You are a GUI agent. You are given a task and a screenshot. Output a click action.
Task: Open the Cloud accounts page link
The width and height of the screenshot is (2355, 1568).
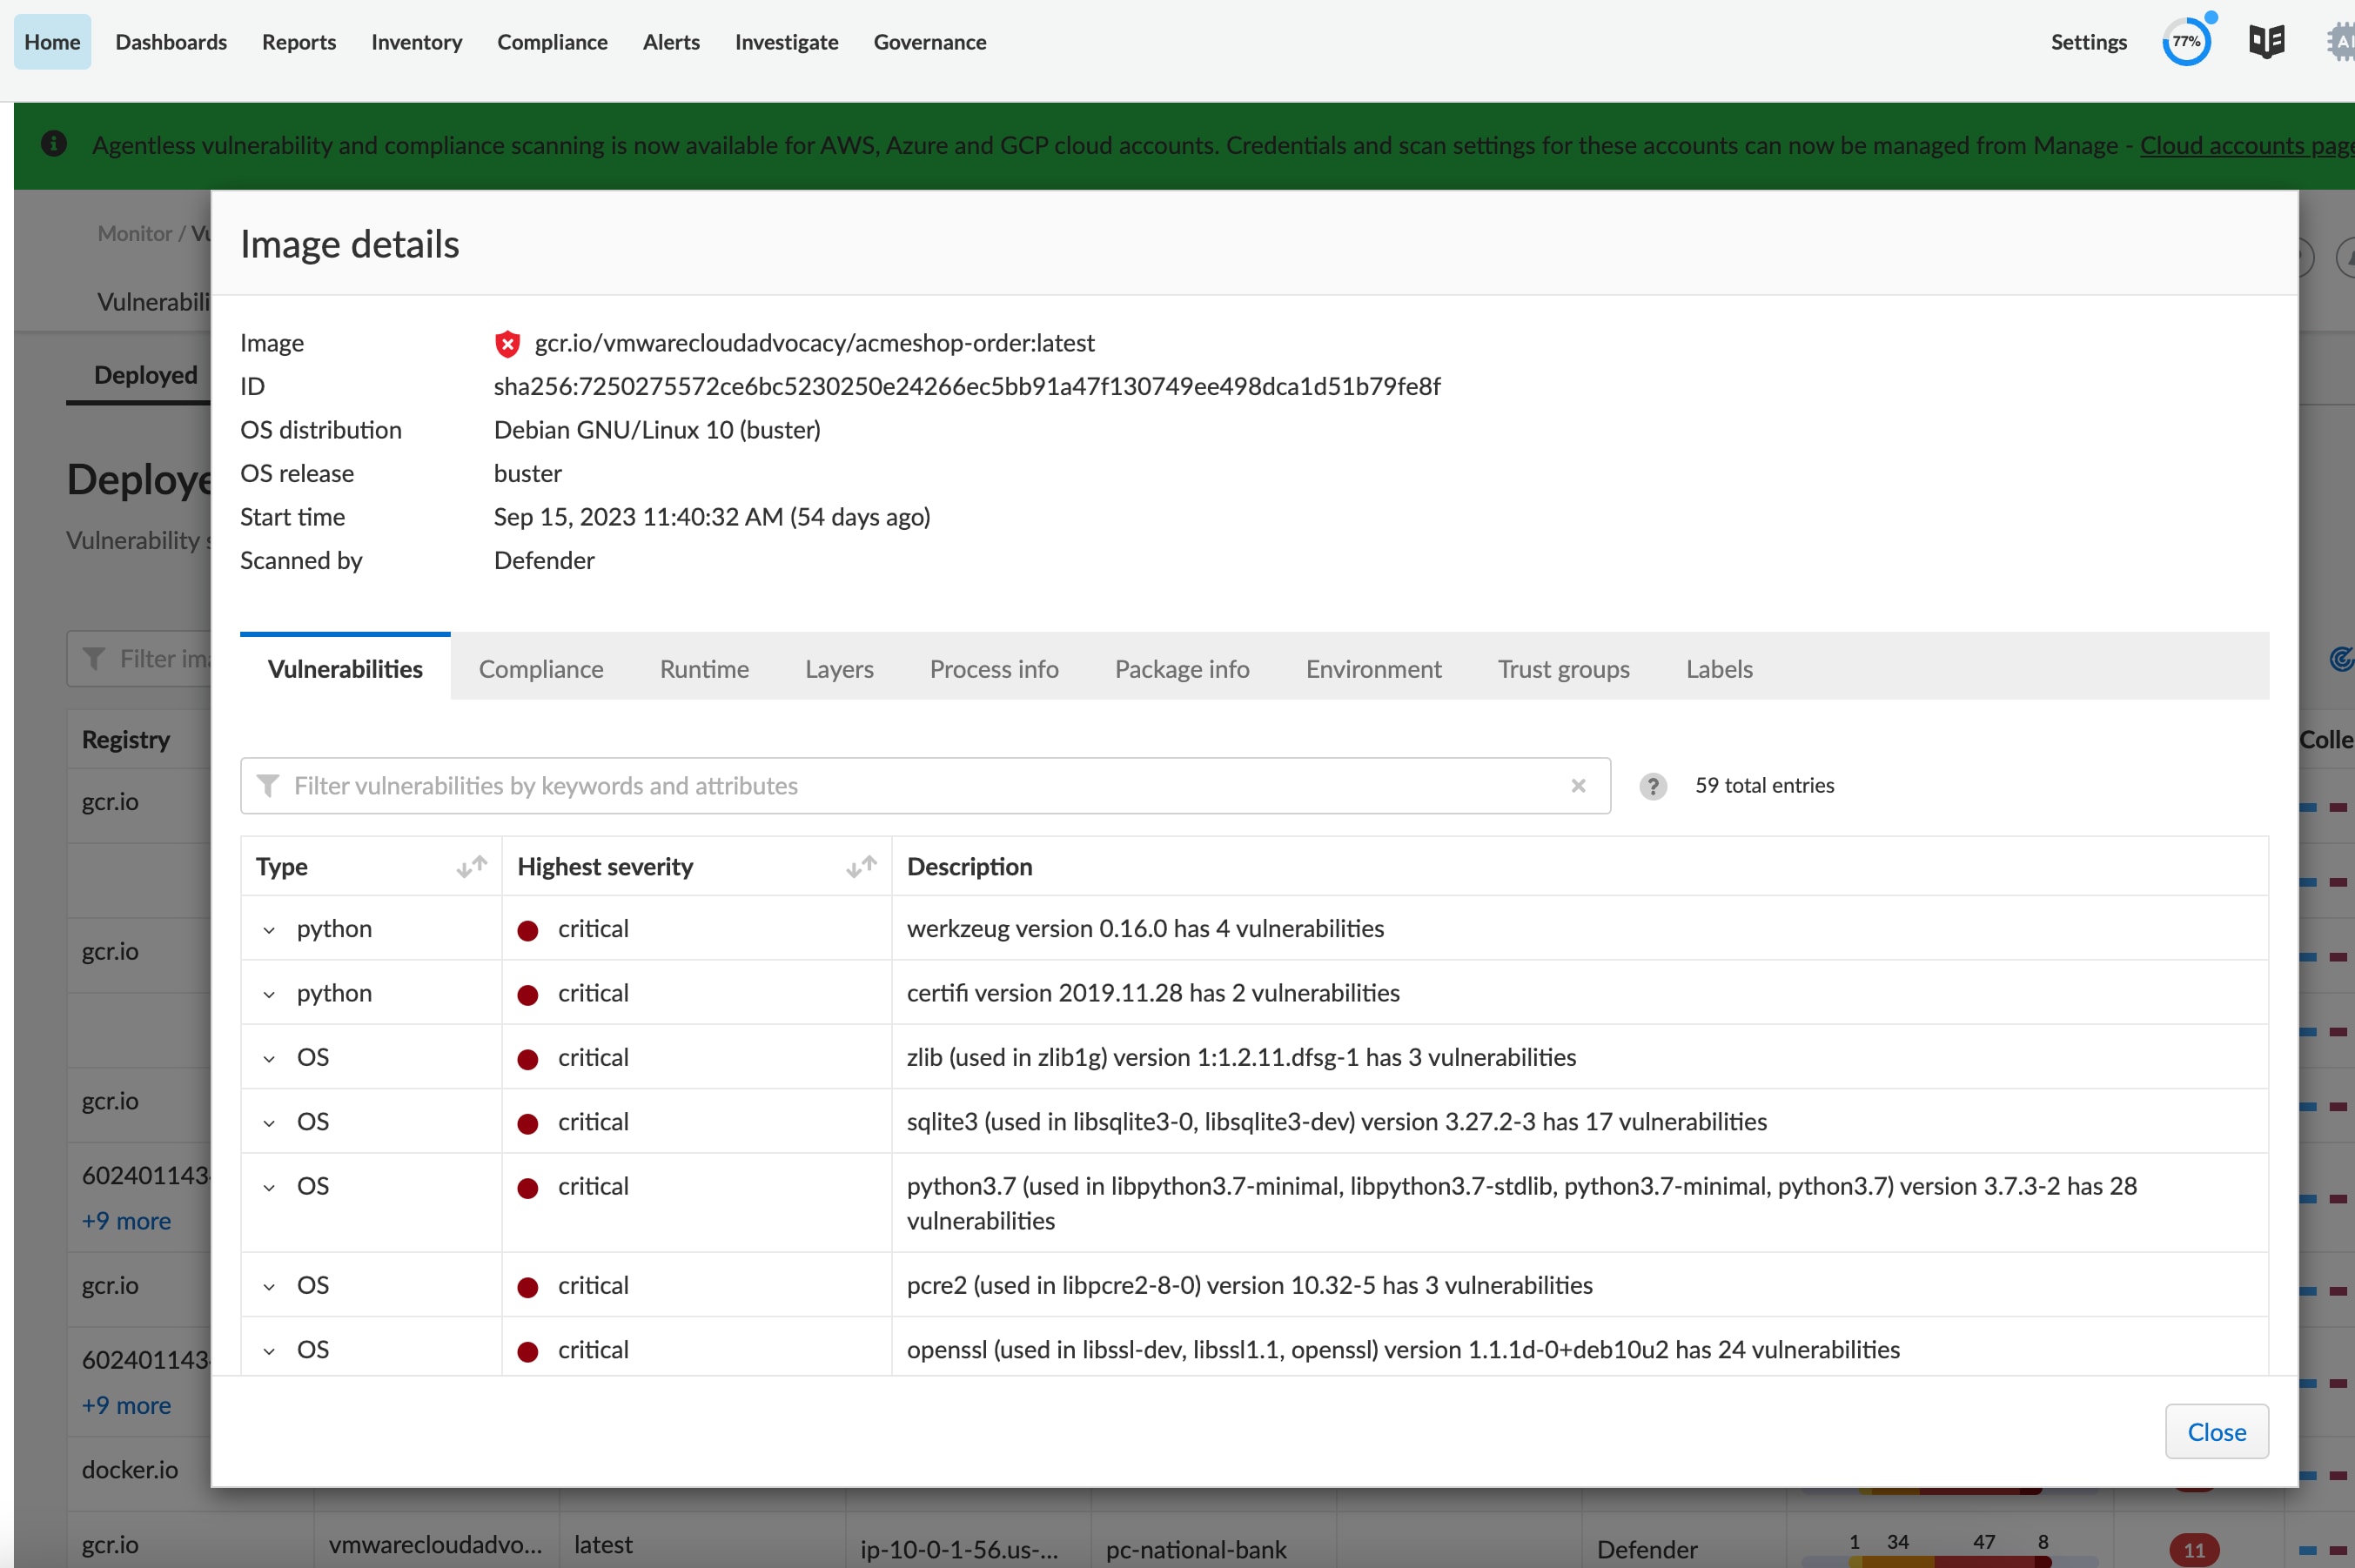2245,145
